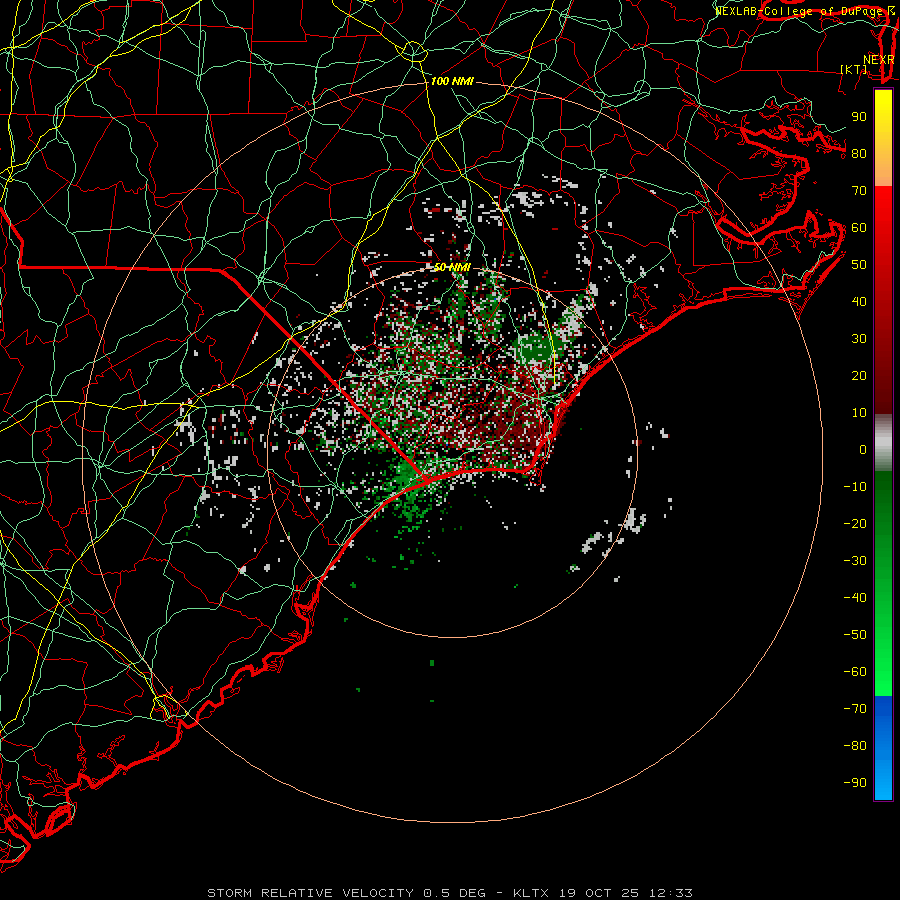900x900 pixels.
Task: Click the 80 value on velocity scale
Action: pyautogui.click(x=859, y=154)
